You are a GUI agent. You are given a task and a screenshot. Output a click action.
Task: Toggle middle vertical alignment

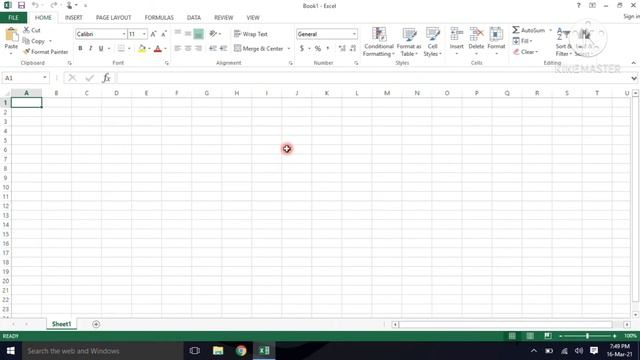click(x=188, y=34)
